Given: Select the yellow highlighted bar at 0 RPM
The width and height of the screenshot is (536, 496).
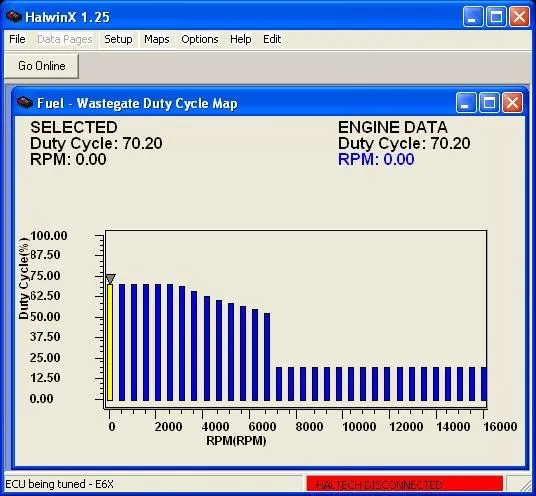Looking at the screenshot, I should click(x=110, y=342).
